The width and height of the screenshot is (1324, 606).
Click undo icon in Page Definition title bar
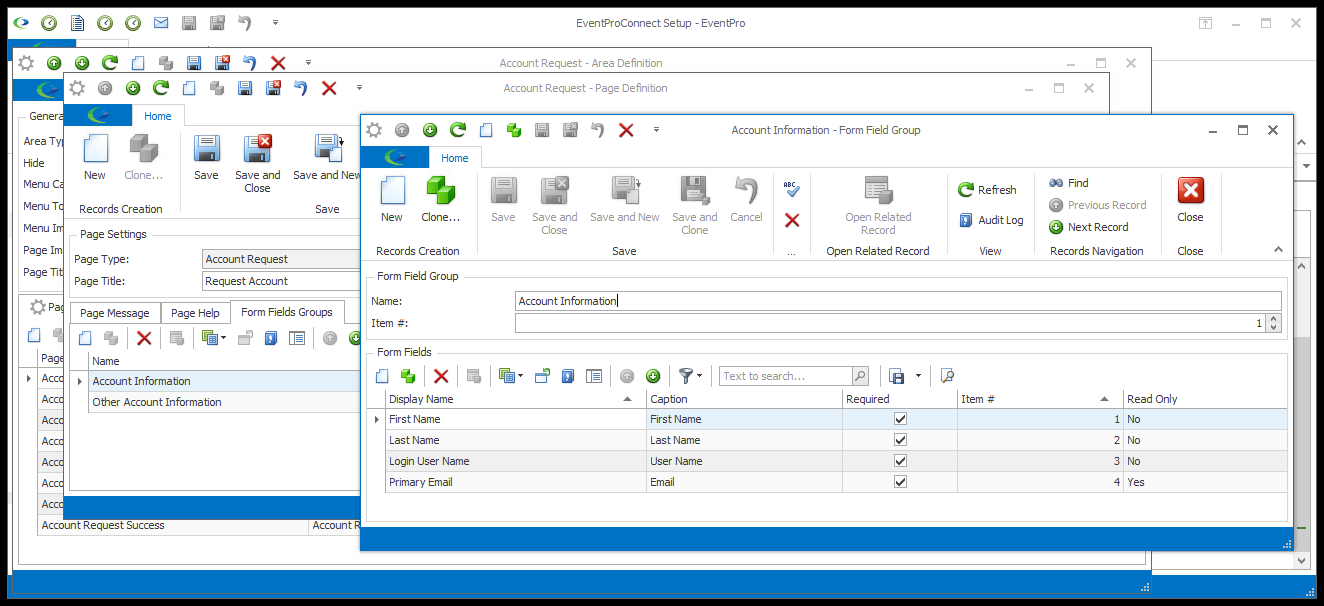pos(300,88)
